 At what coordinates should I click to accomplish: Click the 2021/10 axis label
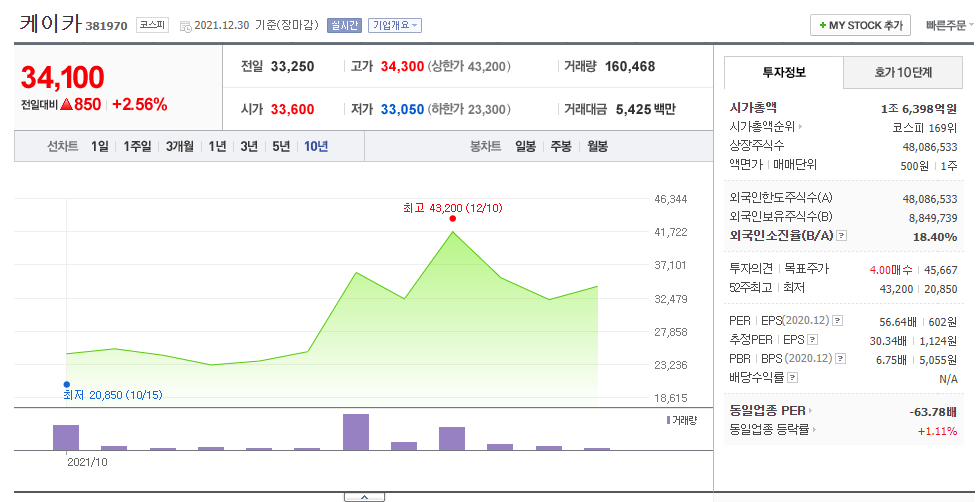coord(87,463)
